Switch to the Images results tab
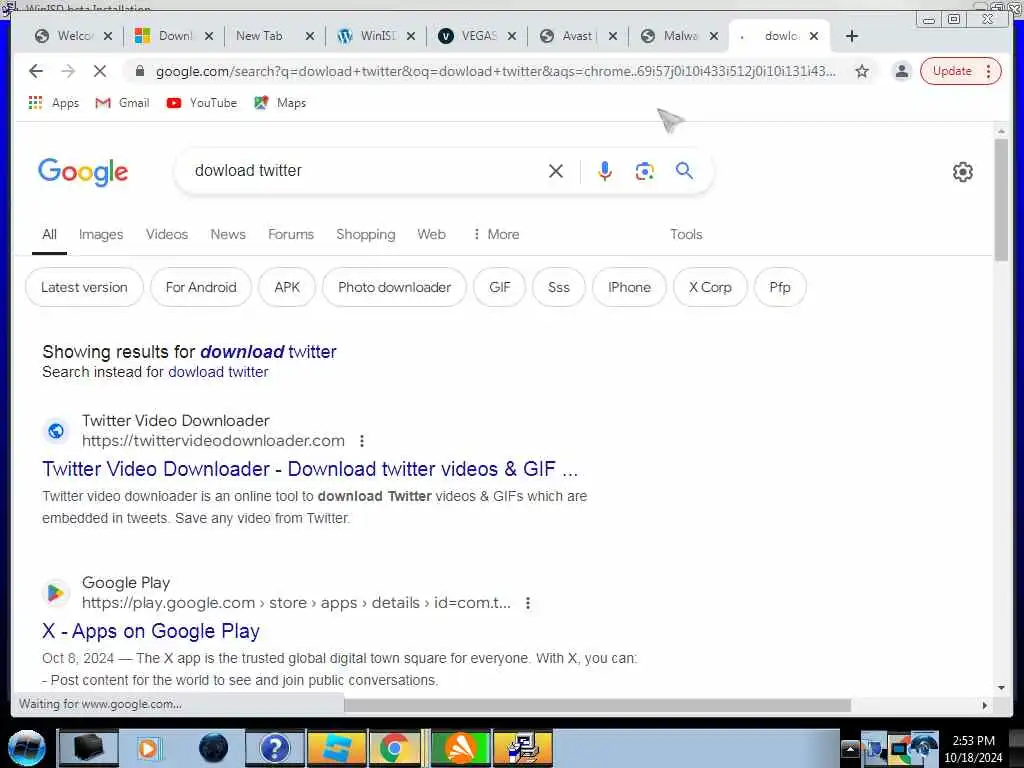 tap(101, 234)
